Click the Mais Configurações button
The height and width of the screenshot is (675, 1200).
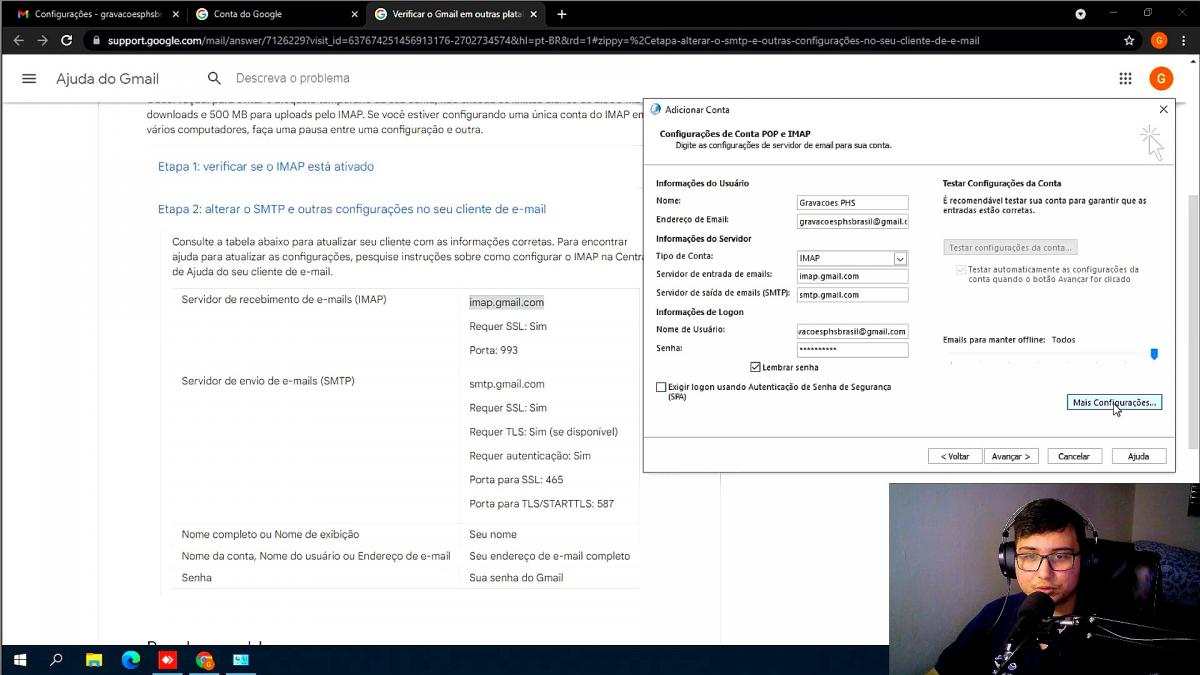tap(1114, 402)
